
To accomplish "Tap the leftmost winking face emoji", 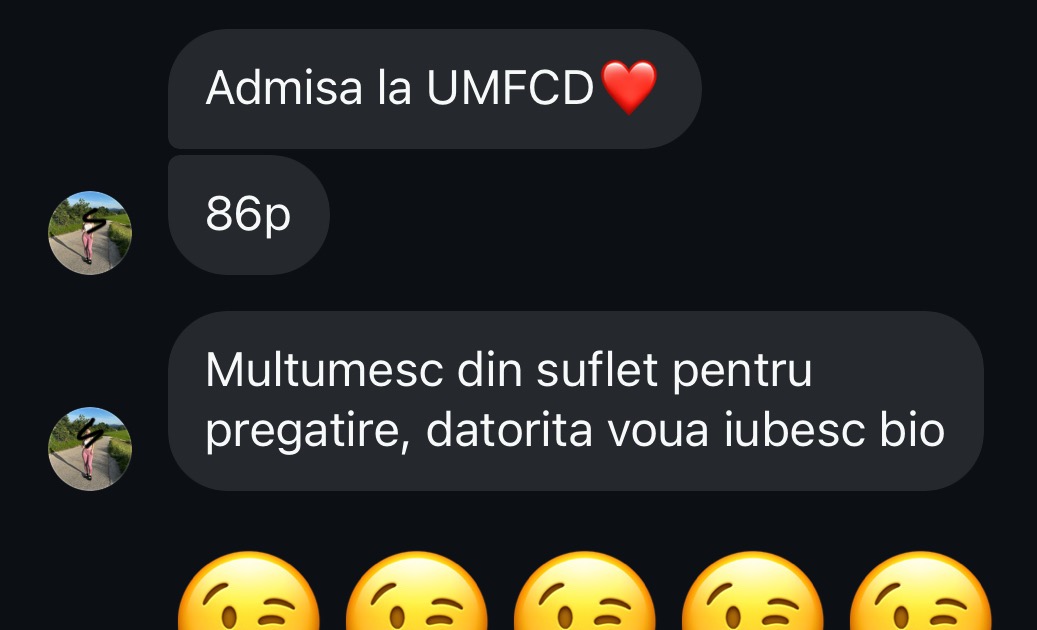I will tap(249, 590).
